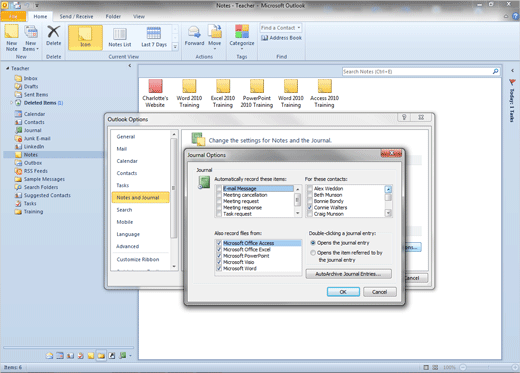Image resolution: width=520 pixels, height=373 pixels.
Task: Select Opens the item referred to option
Action: click(x=313, y=253)
